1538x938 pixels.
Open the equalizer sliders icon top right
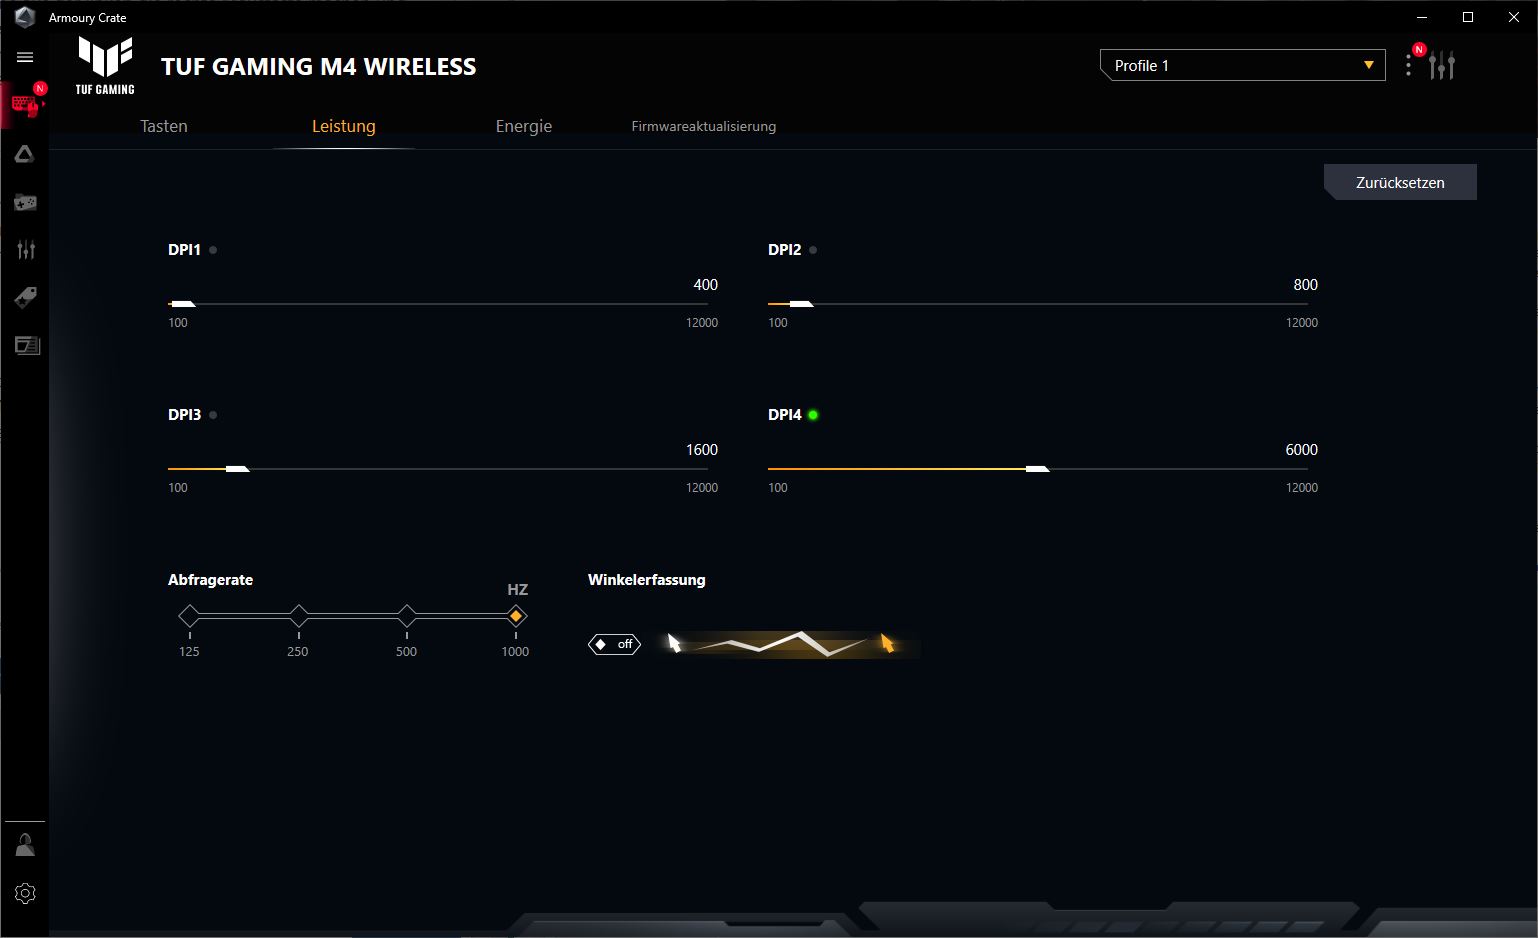coord(1442,65)
